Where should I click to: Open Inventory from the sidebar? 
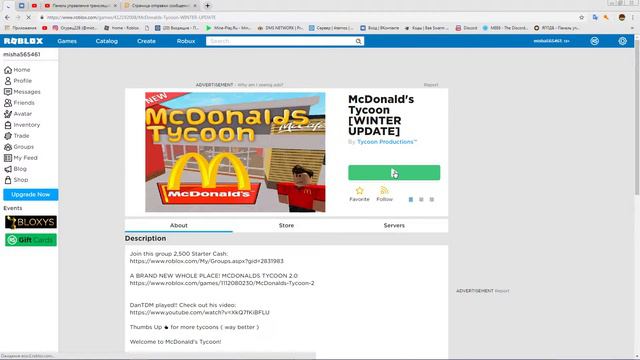[x=22, y=125]
